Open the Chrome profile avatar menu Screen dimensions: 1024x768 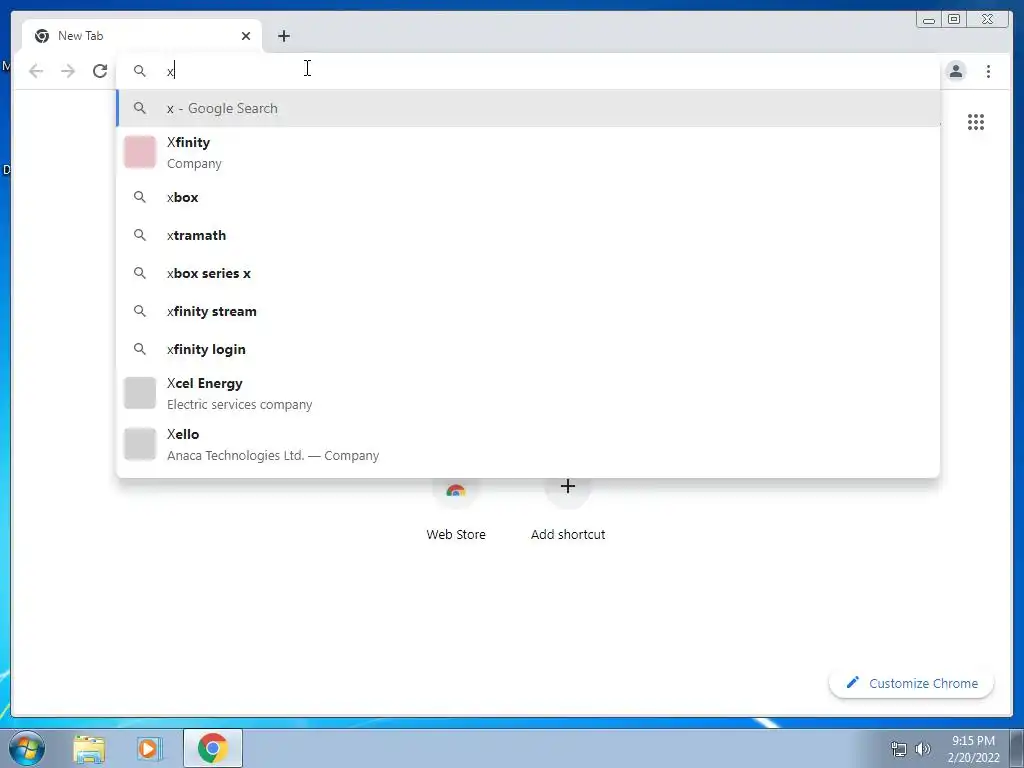point(955,71)
